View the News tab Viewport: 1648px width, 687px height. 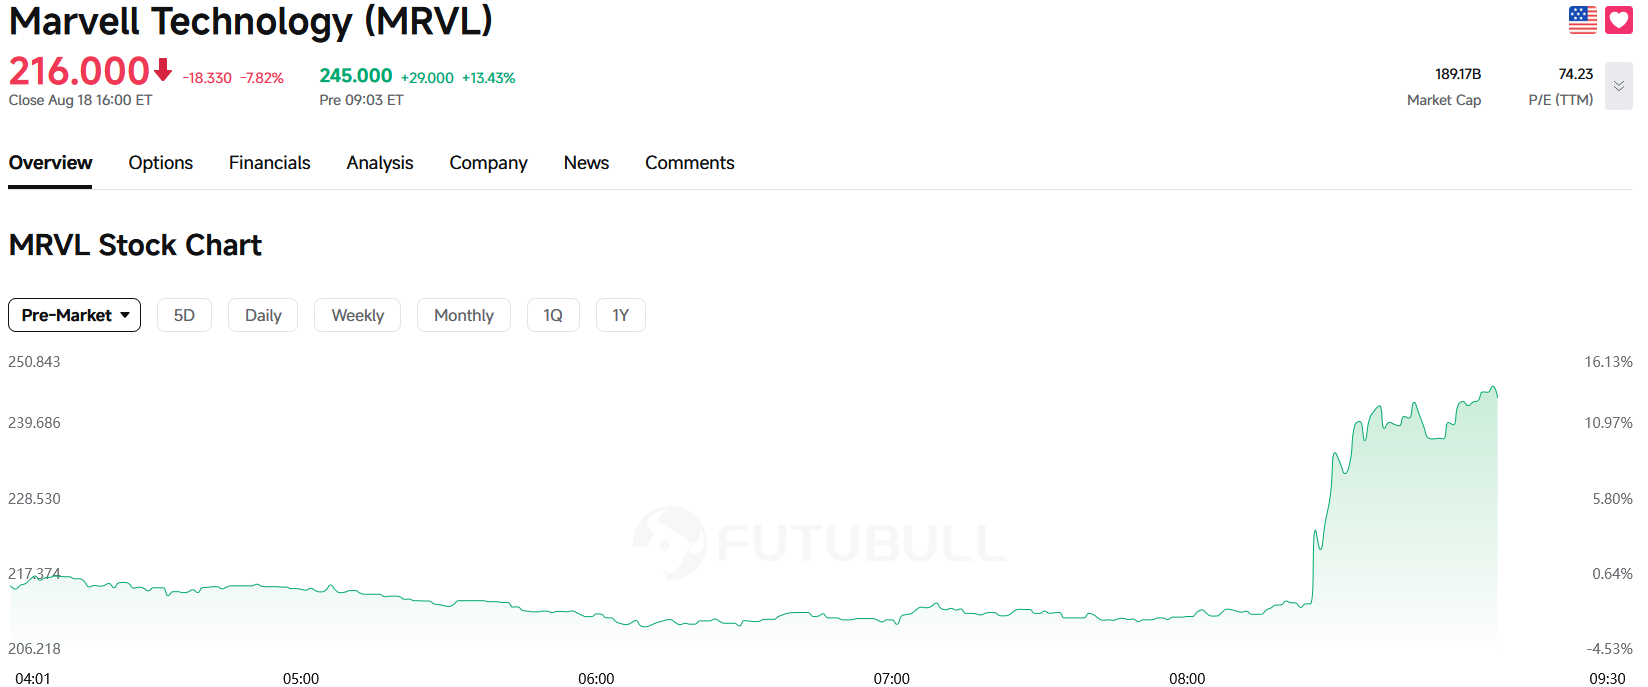click(586, 163)
